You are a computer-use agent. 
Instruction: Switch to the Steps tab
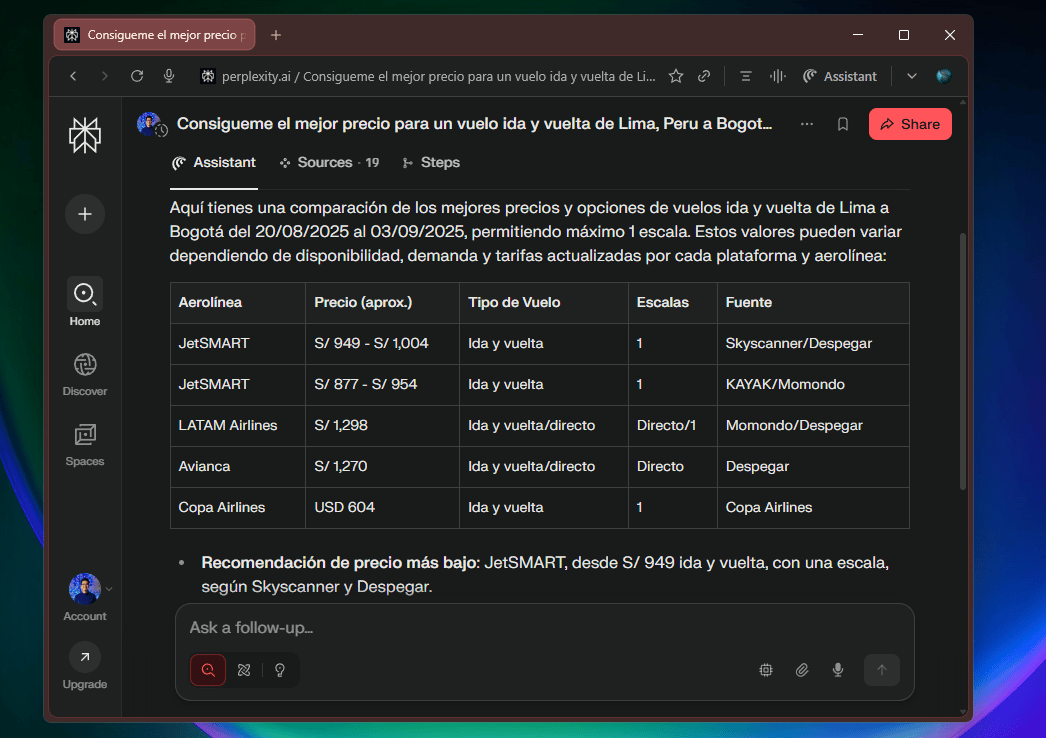coord(431,163)
